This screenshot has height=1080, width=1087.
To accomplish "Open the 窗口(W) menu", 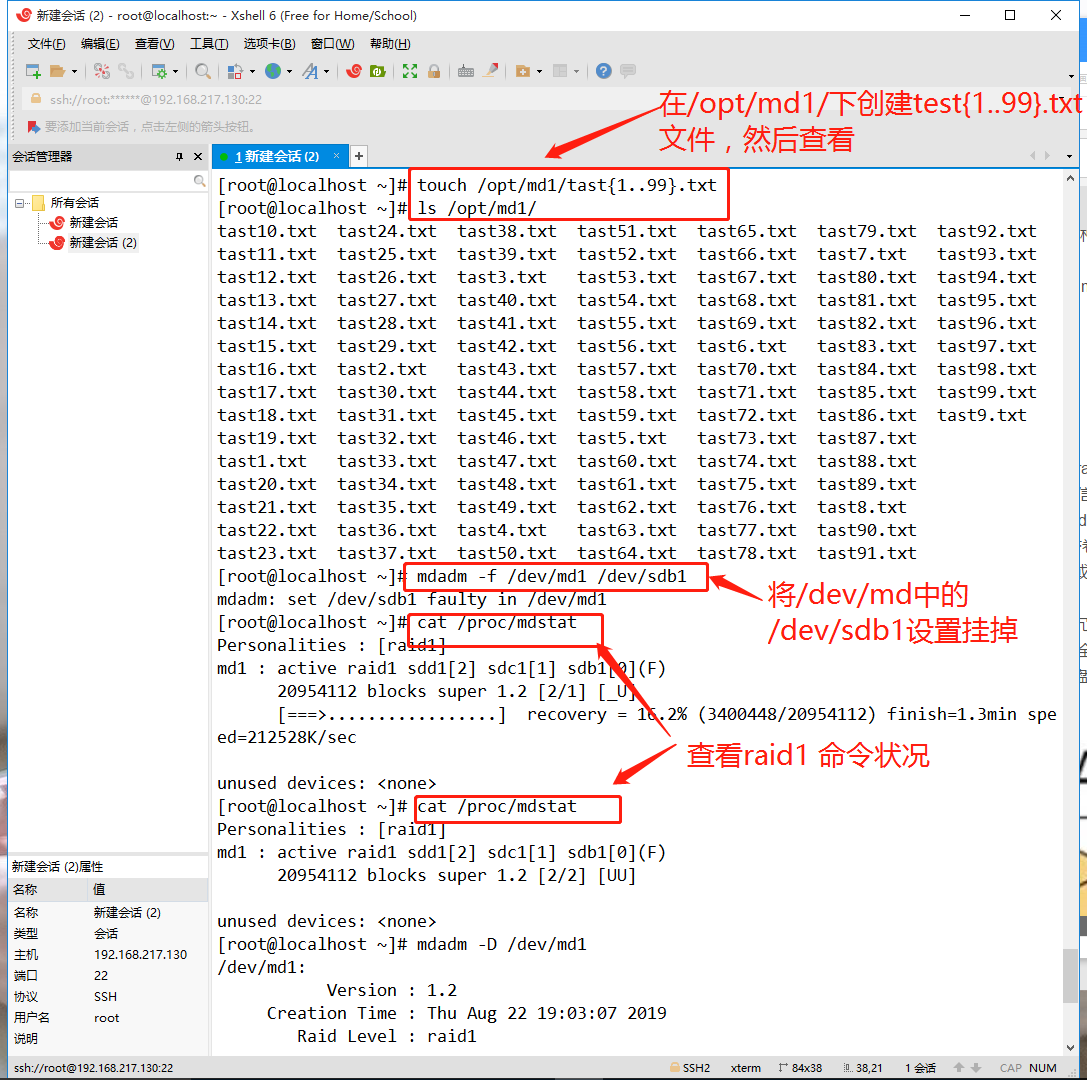I will pyautogui.click(x=332, y=44).
